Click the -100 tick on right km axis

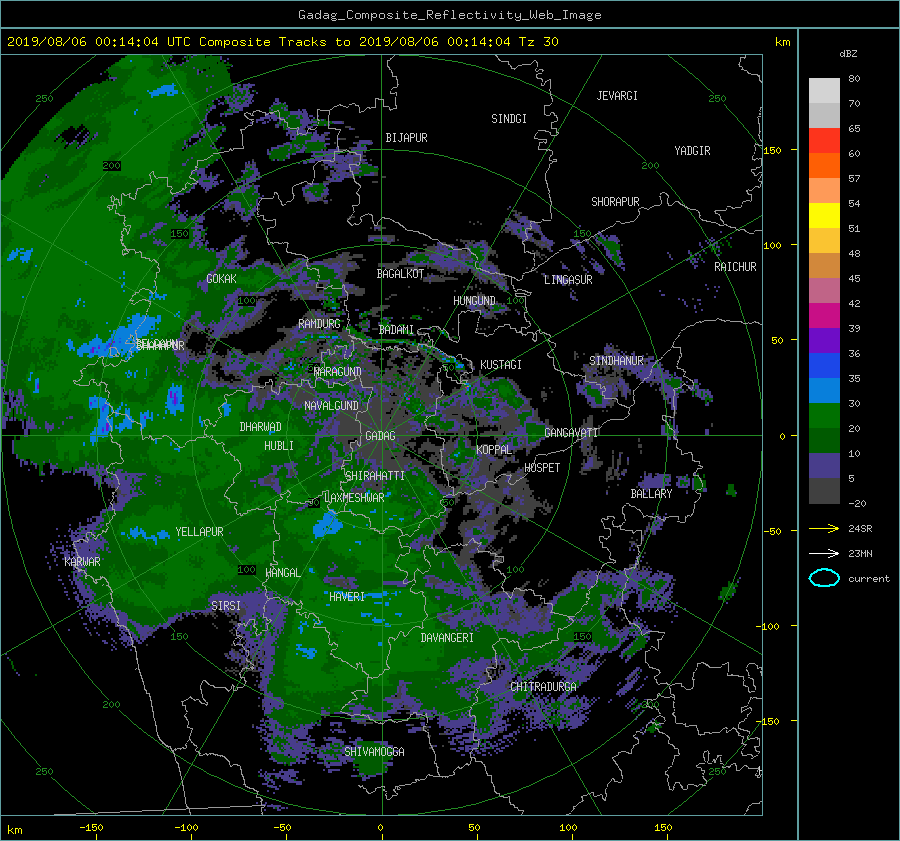tap(767, 626)
